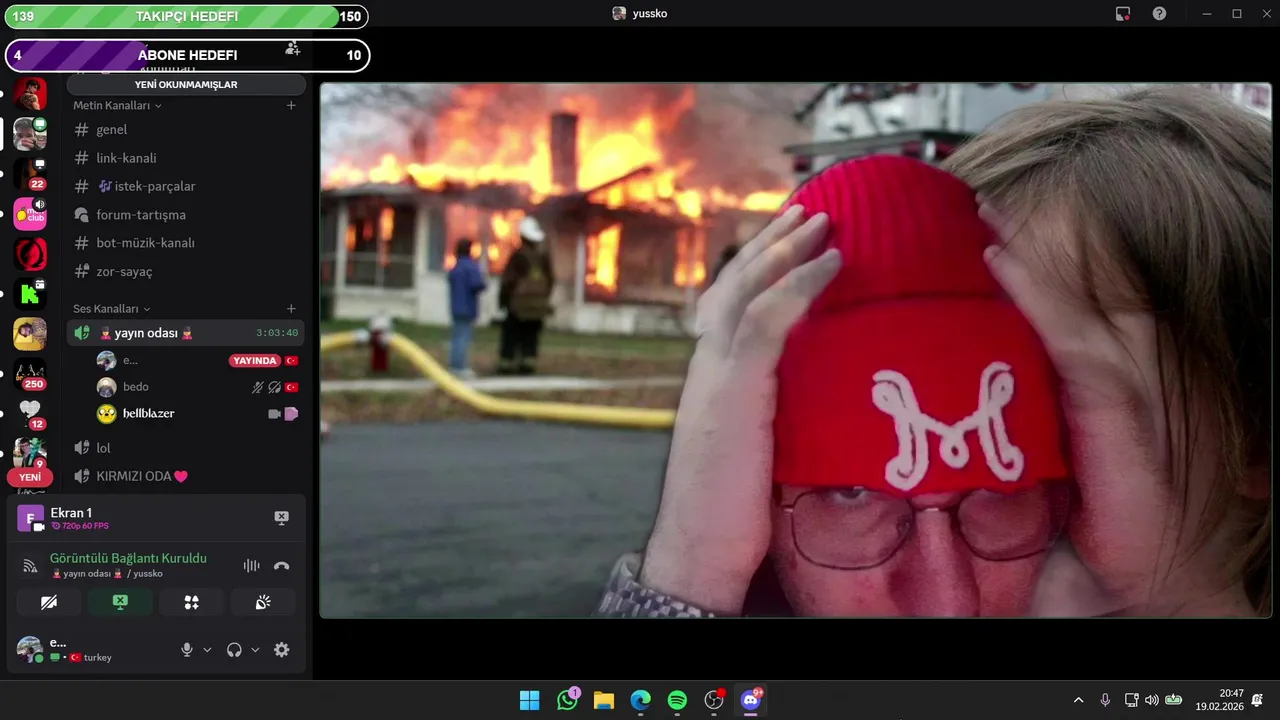This screenshot has height=720, width=1280.
Task: Open the Help question mark icon
Action: click(1159, 14)
